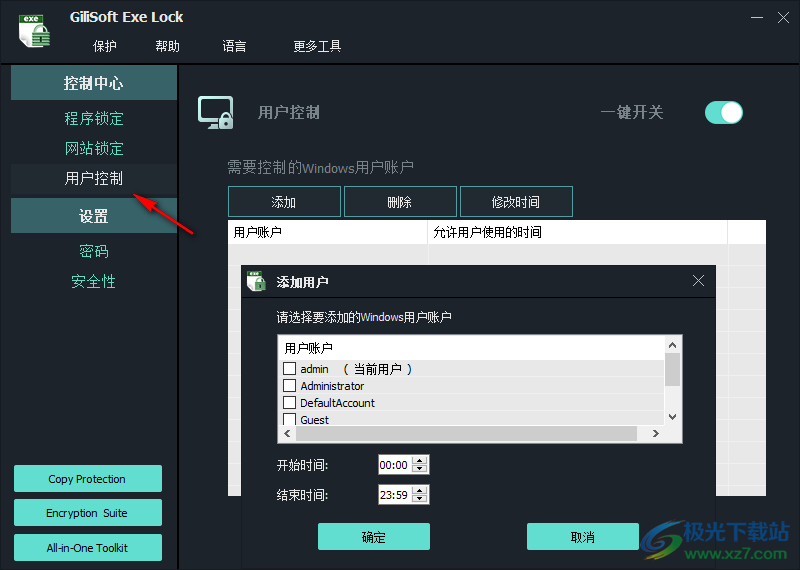This screenshot has width=800, height=570.
Task: Select the admin （当前用户） row text
Action: click(356, 368)
